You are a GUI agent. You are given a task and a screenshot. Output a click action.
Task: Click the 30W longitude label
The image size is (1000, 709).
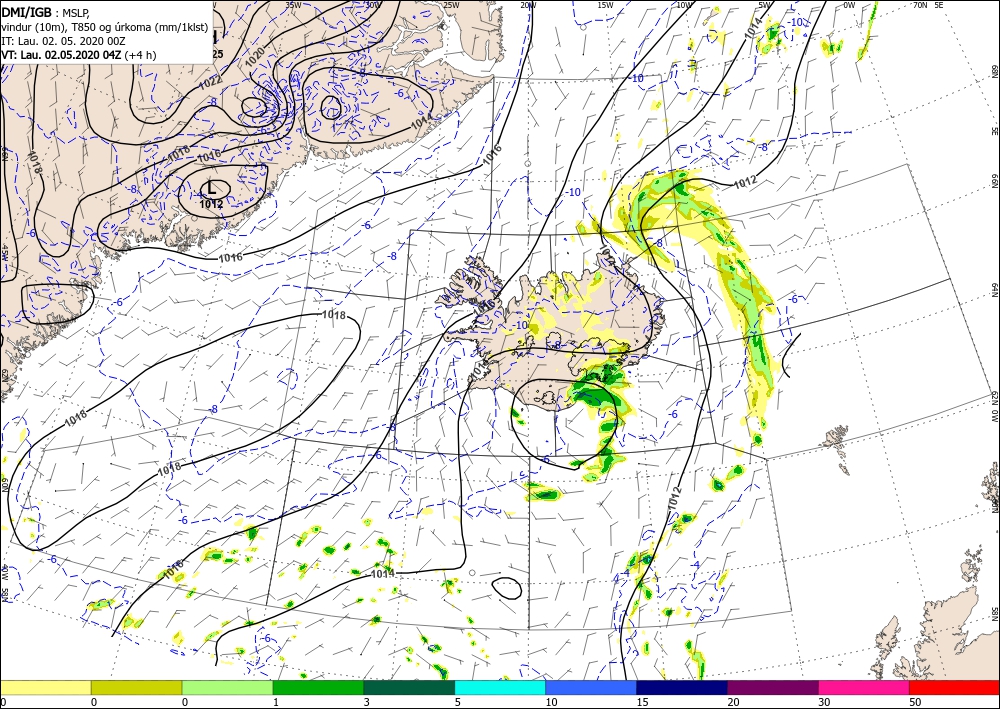(372, 5)
